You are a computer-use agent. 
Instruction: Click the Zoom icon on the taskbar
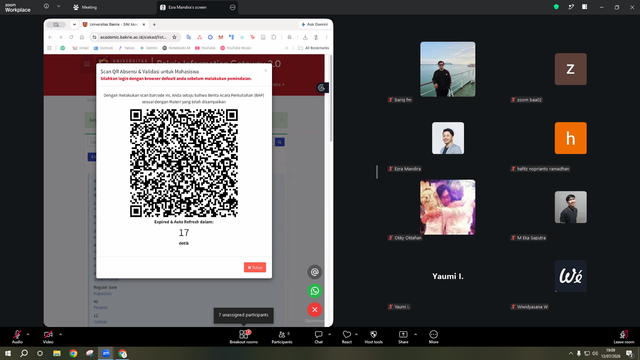(106, 353)
